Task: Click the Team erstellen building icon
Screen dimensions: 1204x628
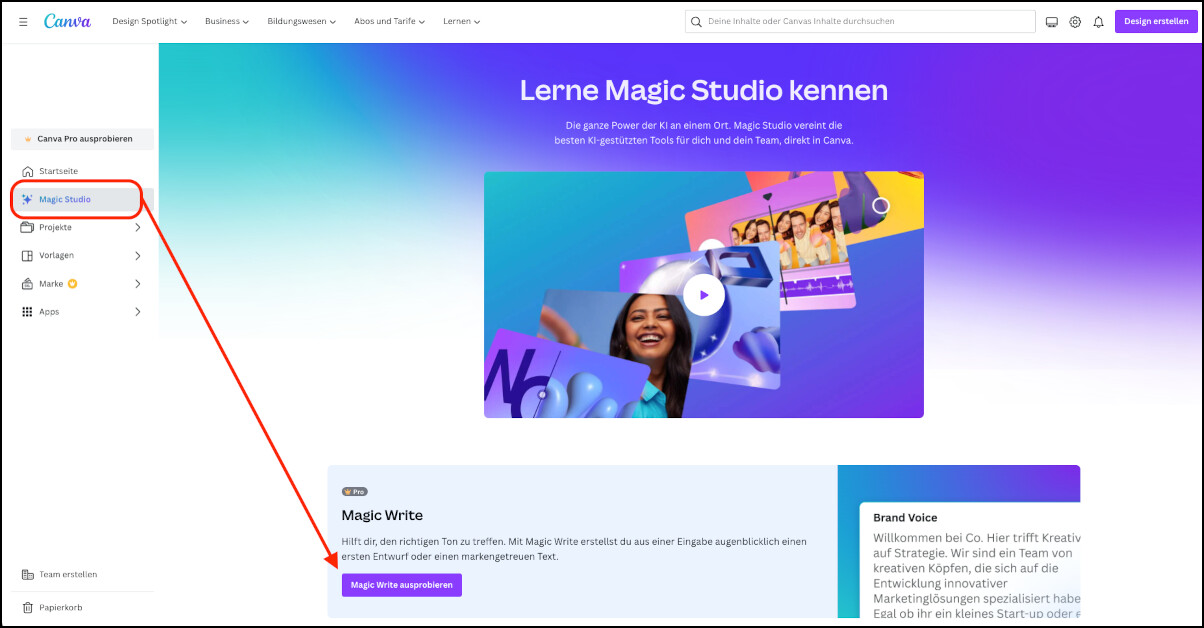Action: tap(27, 575)
